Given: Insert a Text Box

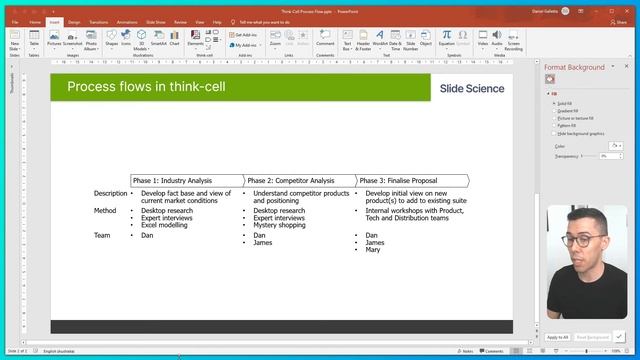Looking at the screenshot, I should coord(347,40).
